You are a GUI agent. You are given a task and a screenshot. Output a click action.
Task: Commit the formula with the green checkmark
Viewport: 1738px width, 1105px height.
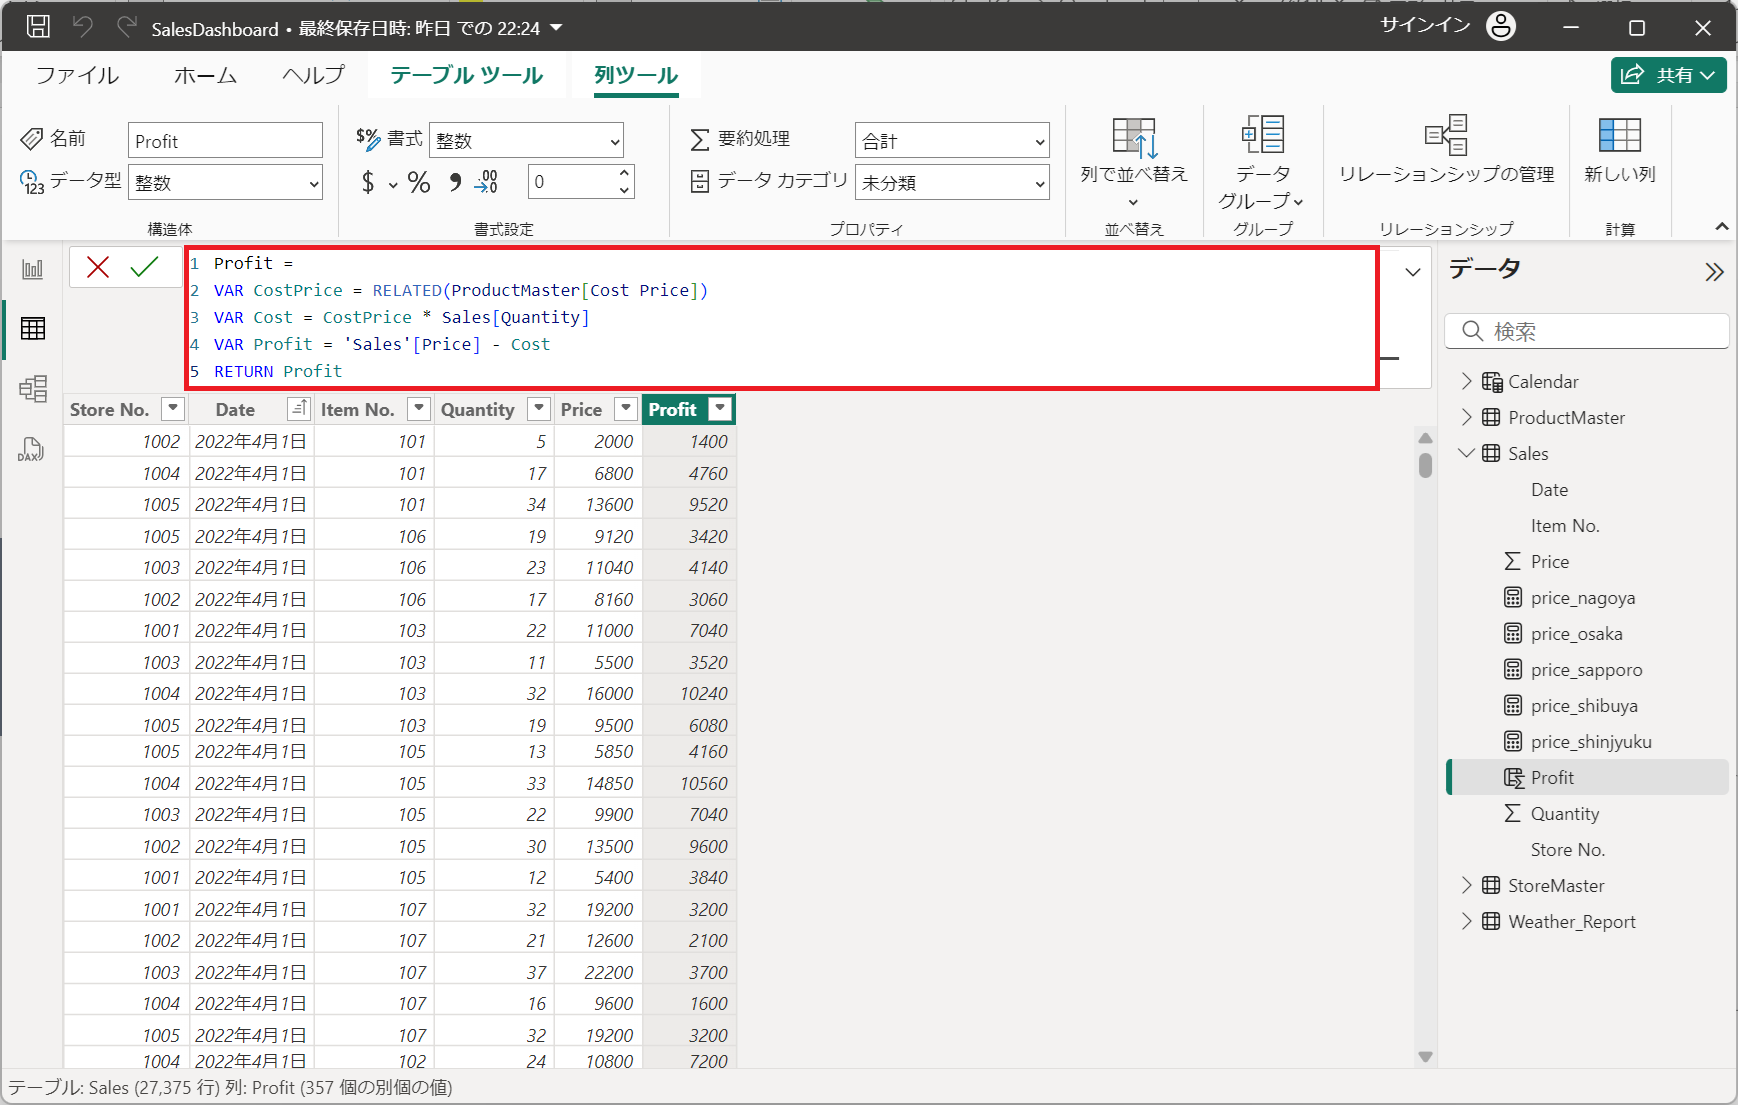tap(144, 267)
